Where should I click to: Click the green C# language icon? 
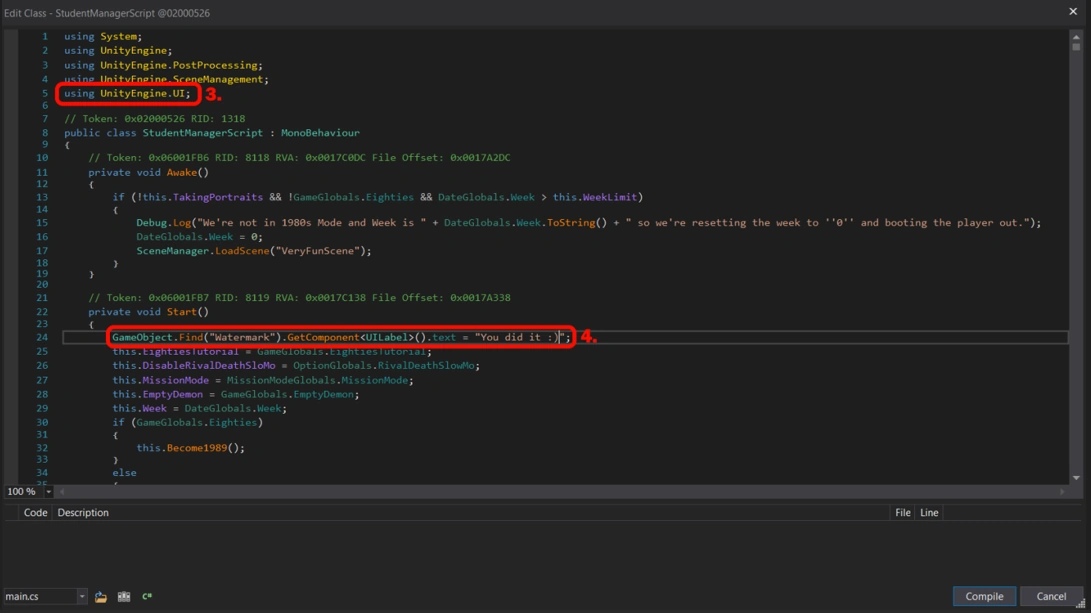[x=147, y=596]
